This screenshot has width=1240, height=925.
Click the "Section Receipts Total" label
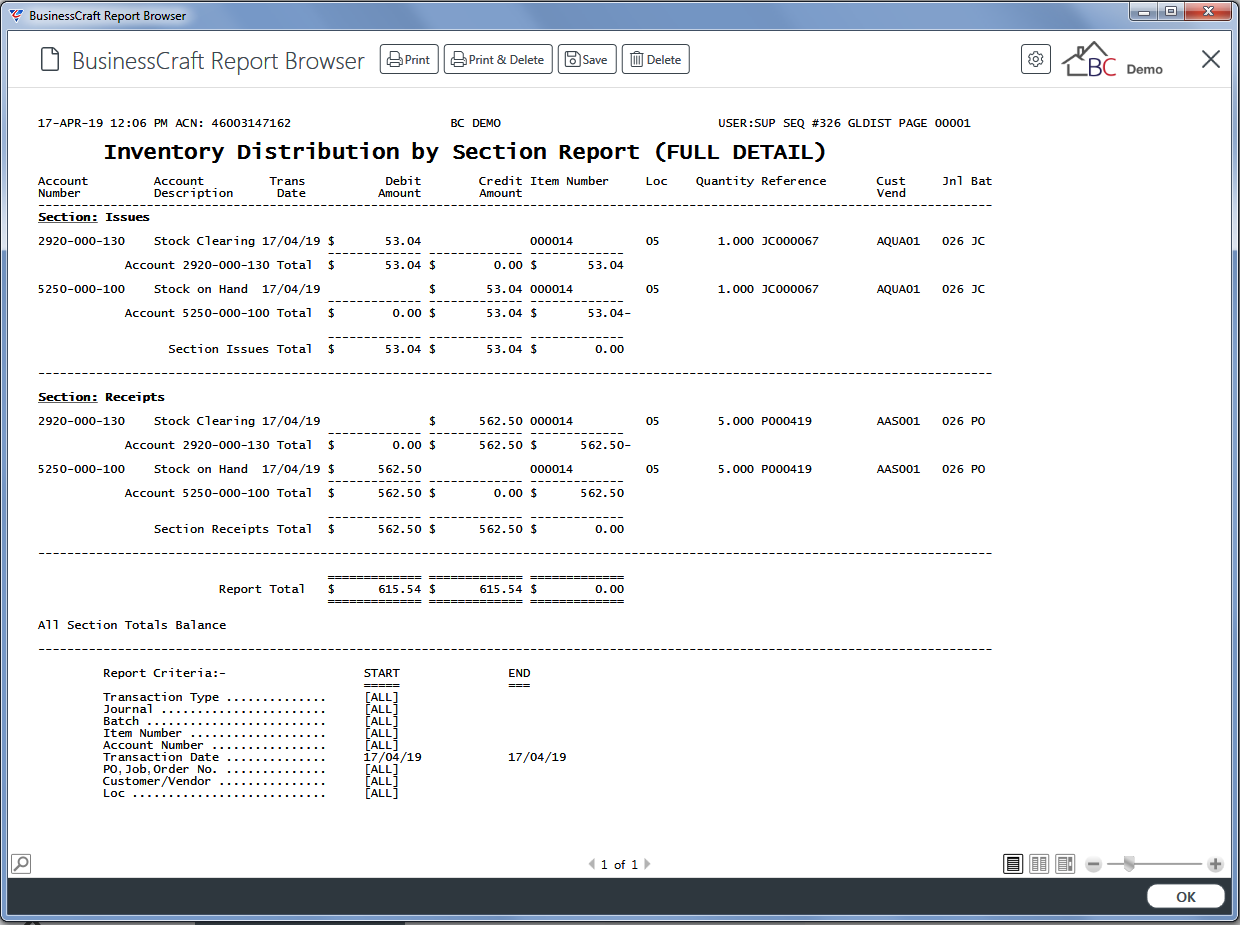coord(233,529)
